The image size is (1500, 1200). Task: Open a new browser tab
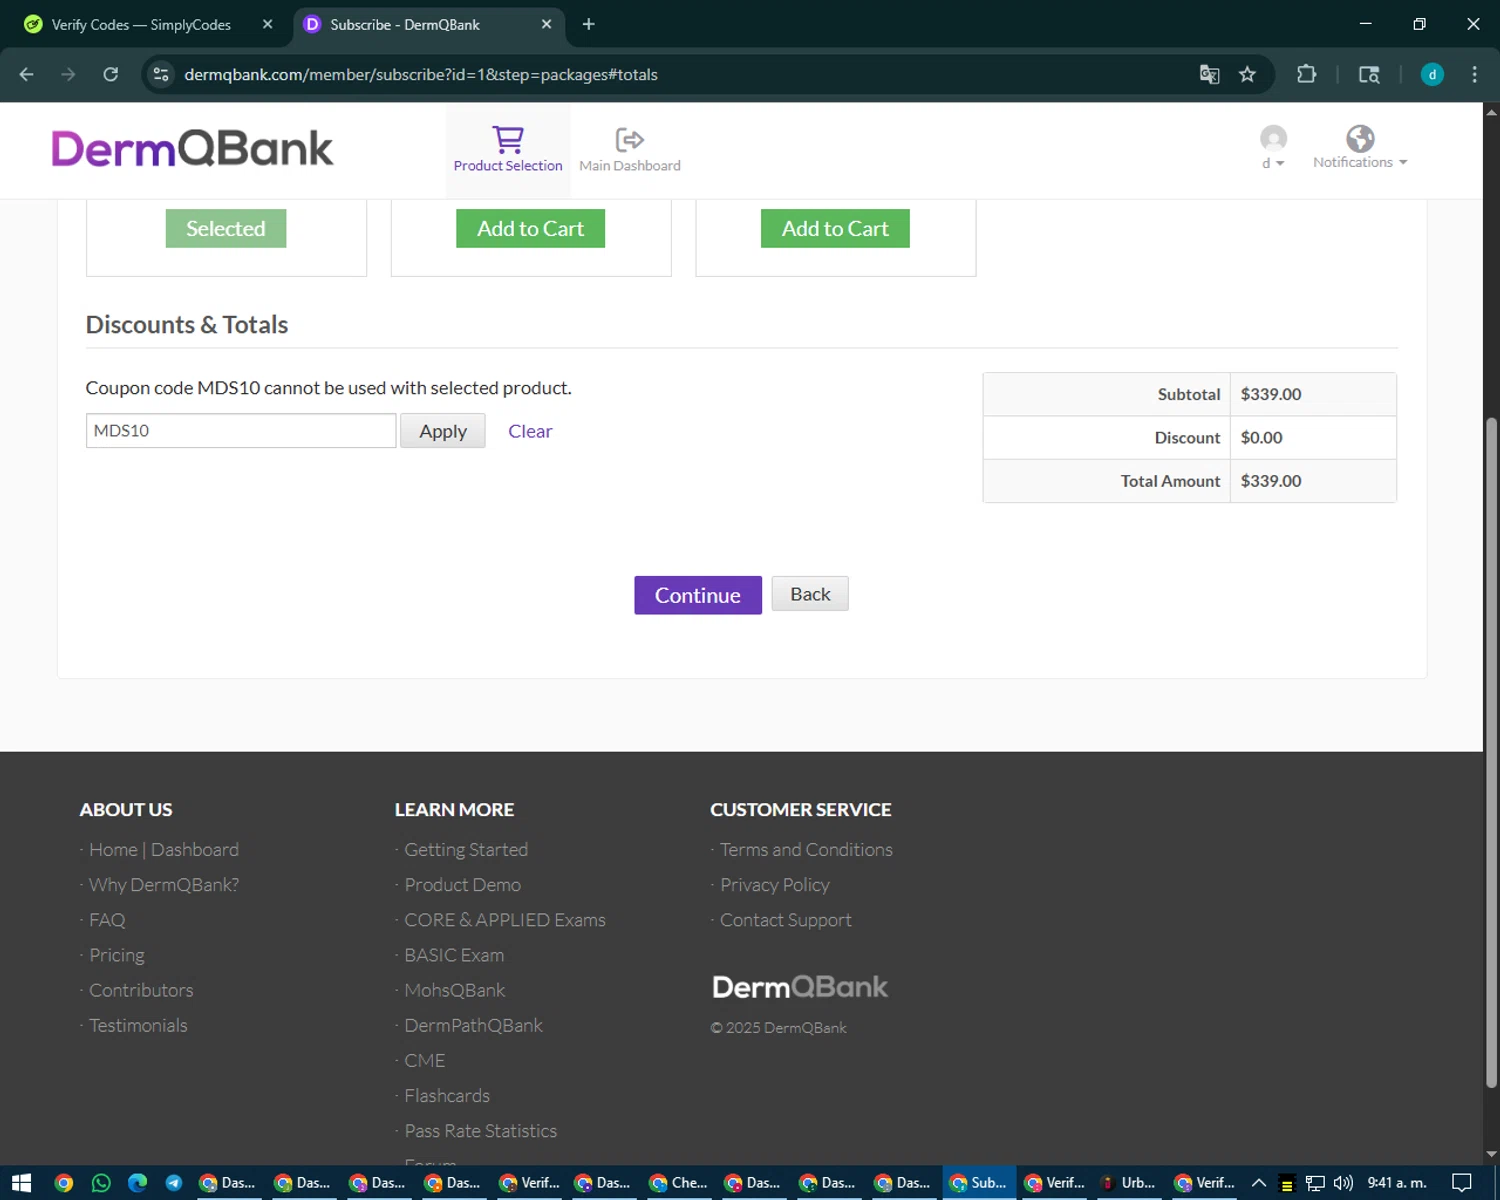point(588,24)
